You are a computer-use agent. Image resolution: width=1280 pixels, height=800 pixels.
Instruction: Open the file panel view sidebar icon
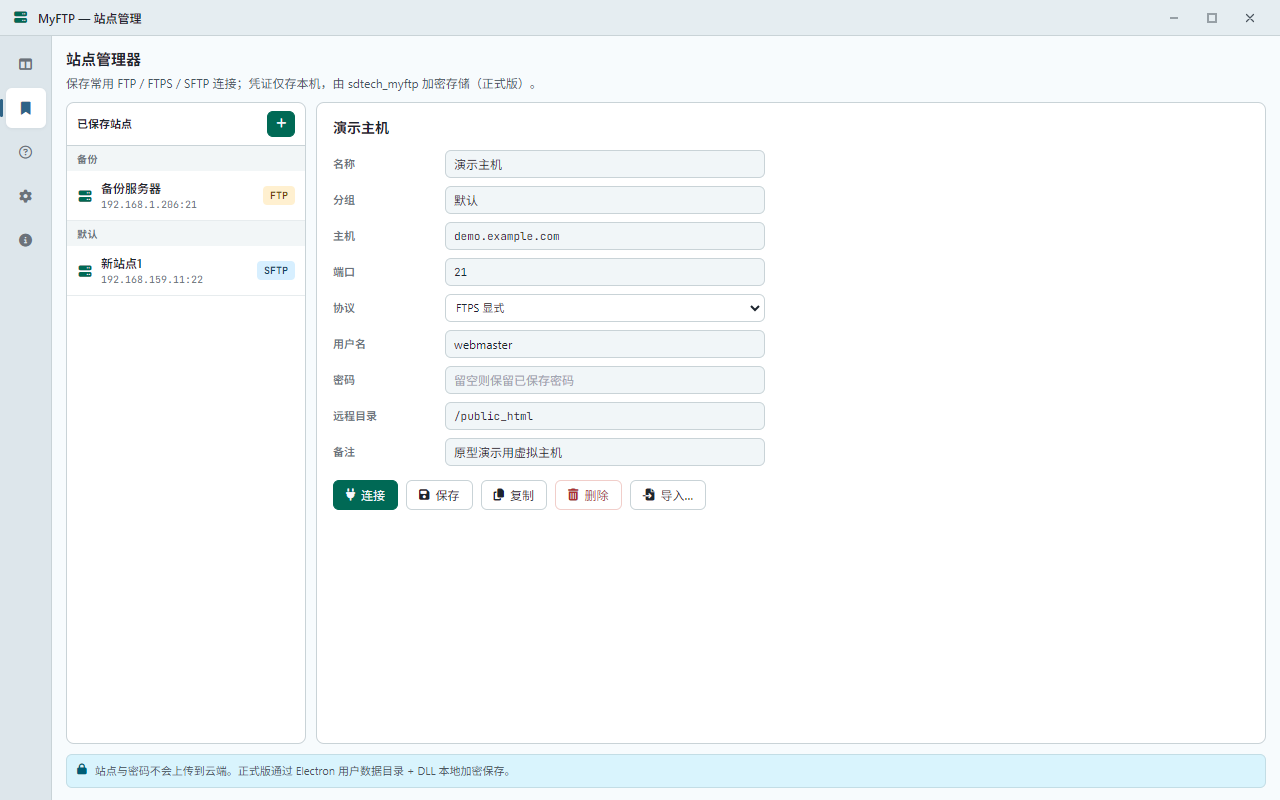click(26, 64)
